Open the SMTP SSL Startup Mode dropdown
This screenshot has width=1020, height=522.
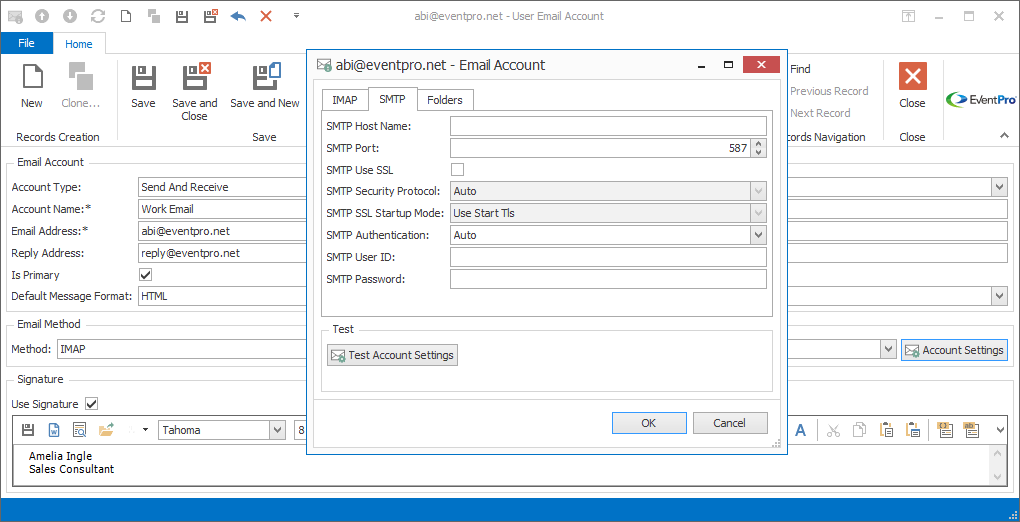pos(758,213)
